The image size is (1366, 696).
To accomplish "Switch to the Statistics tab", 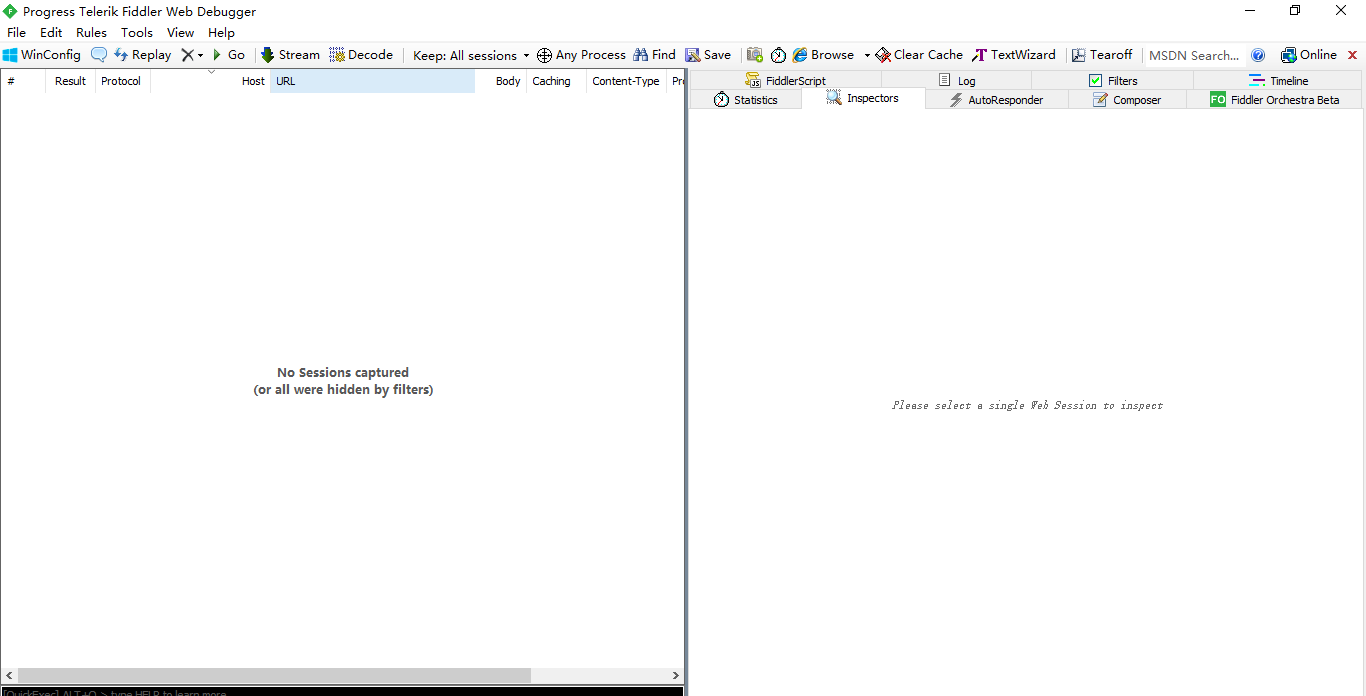I will (x=745, y=99).
